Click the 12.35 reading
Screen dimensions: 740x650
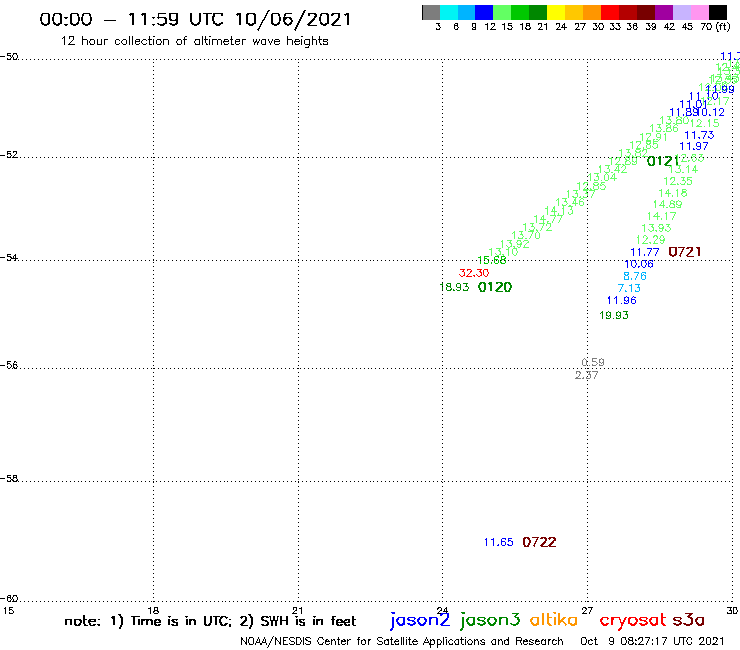678,181
